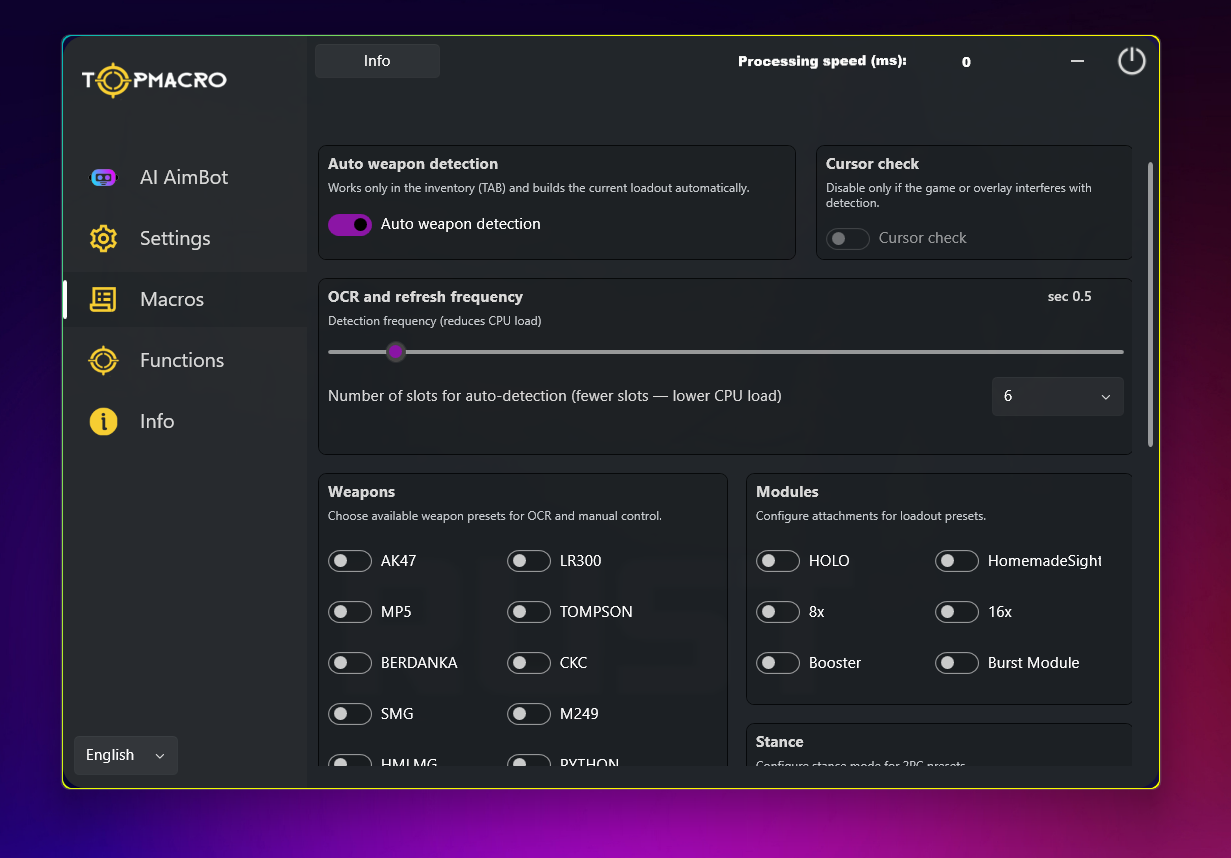Enable the HOLO module
Viewport: 1231px width, 858px height.
point(778,561)
